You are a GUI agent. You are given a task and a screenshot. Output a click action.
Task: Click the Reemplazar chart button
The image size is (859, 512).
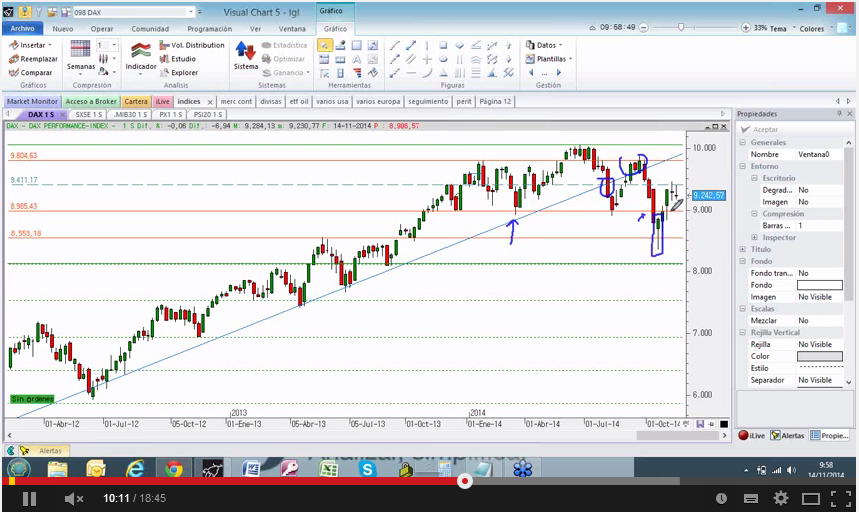point(33,59)
